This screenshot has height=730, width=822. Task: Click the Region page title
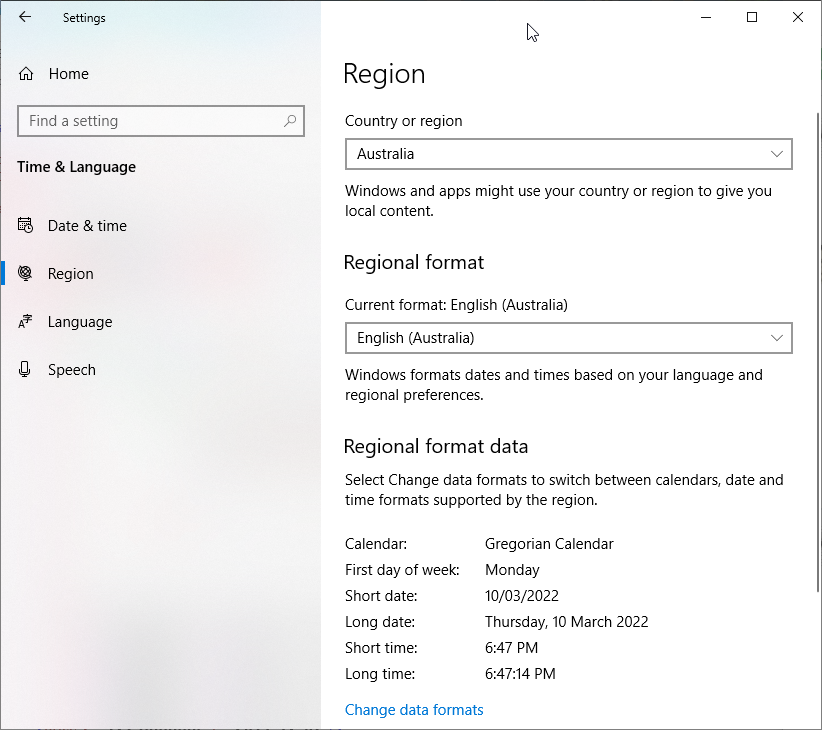coord(384,74)
